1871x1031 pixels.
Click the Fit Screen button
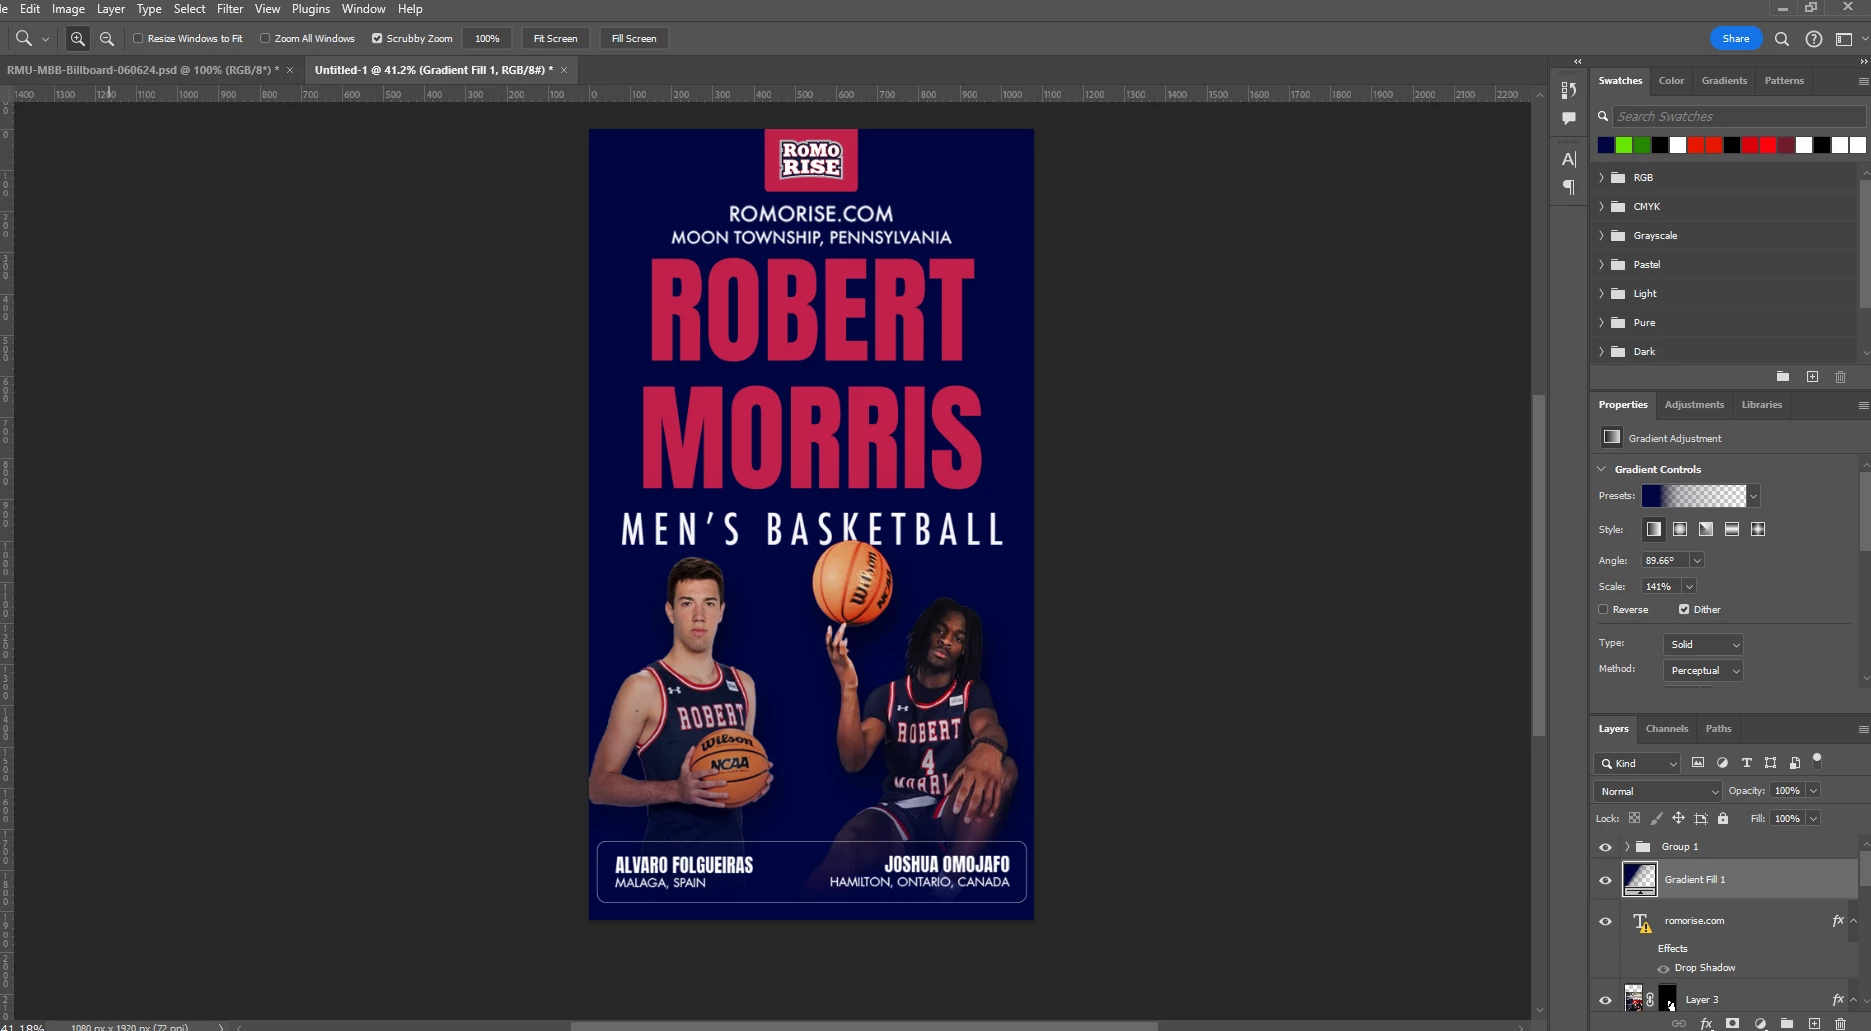[555, 39]
